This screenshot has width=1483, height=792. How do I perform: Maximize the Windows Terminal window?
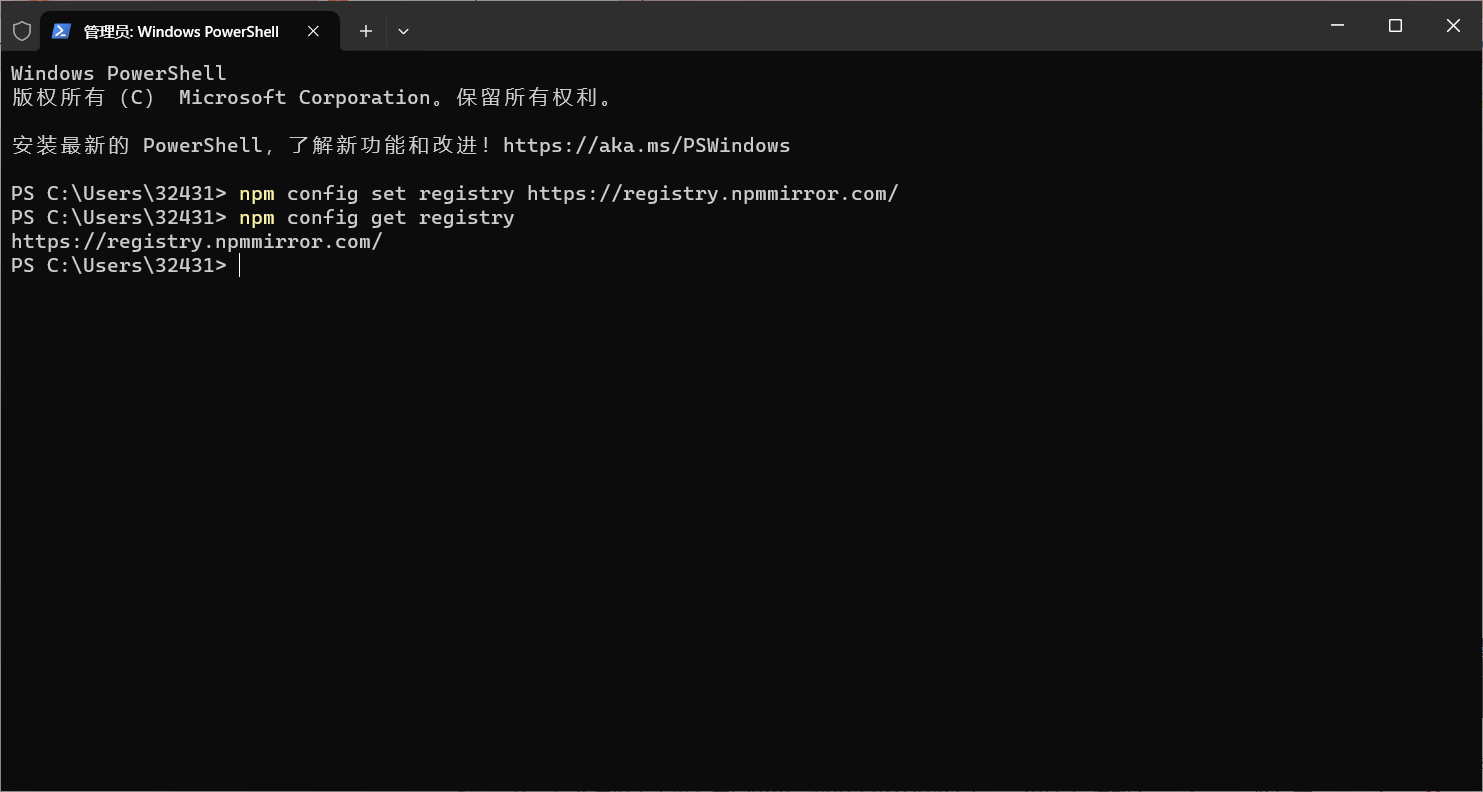pyautogui.click(x=1395, y=26)
